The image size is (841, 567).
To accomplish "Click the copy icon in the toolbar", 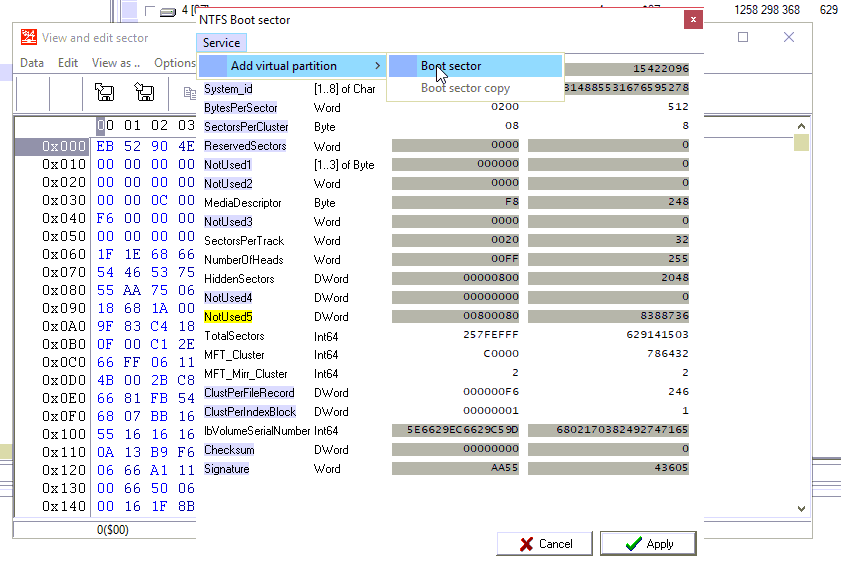I will (189, 93).
